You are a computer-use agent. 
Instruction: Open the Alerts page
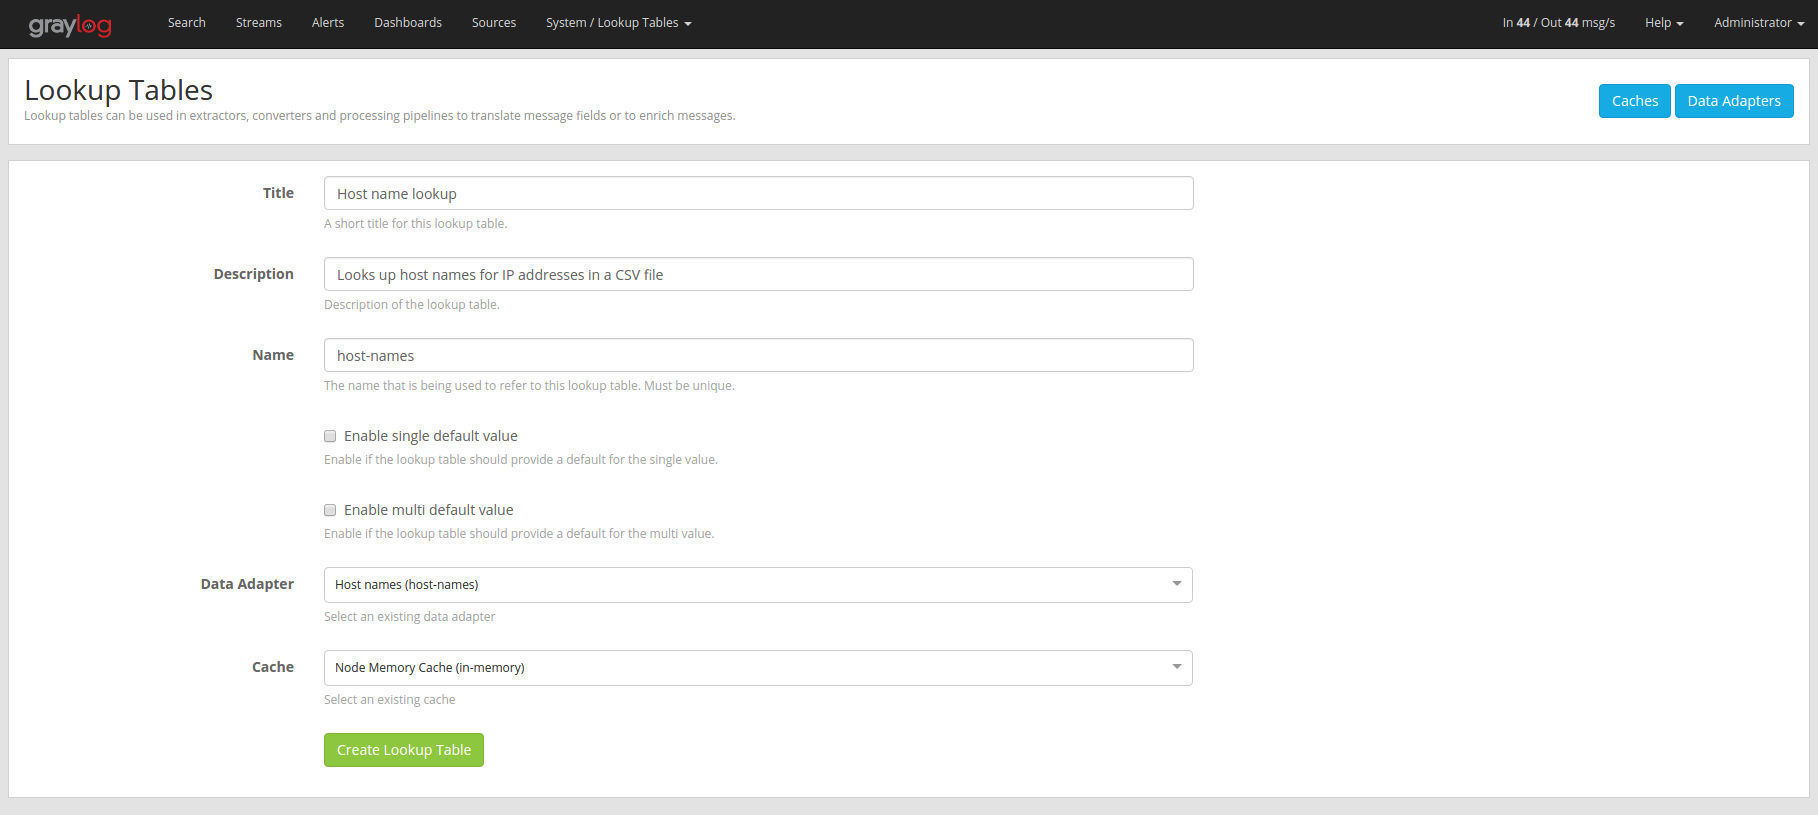[327, 23]
